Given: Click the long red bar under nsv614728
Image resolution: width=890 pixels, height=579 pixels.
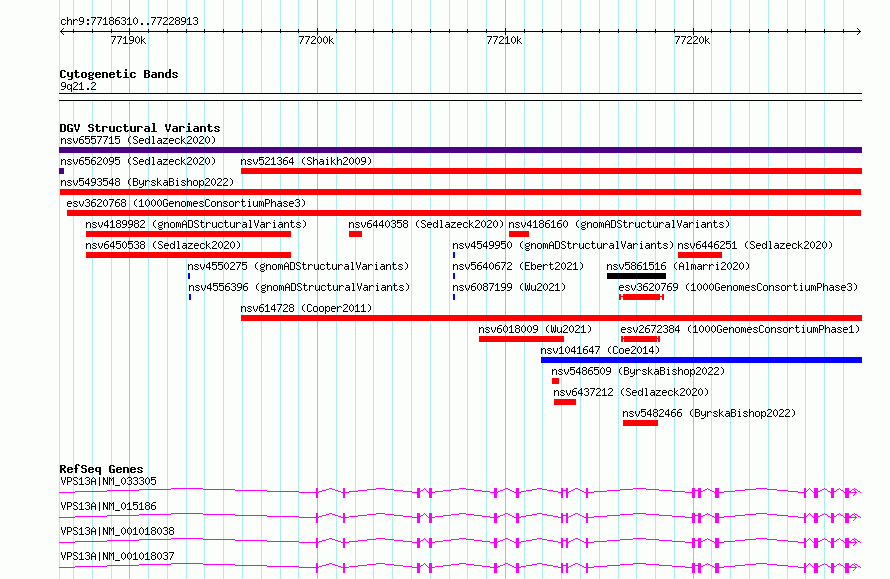Looking at the screenshot, I should [551, 318].
